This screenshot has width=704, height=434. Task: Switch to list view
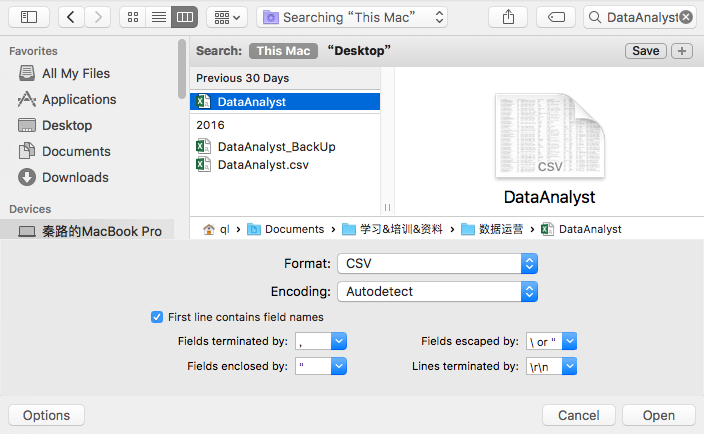pos(159,17)
